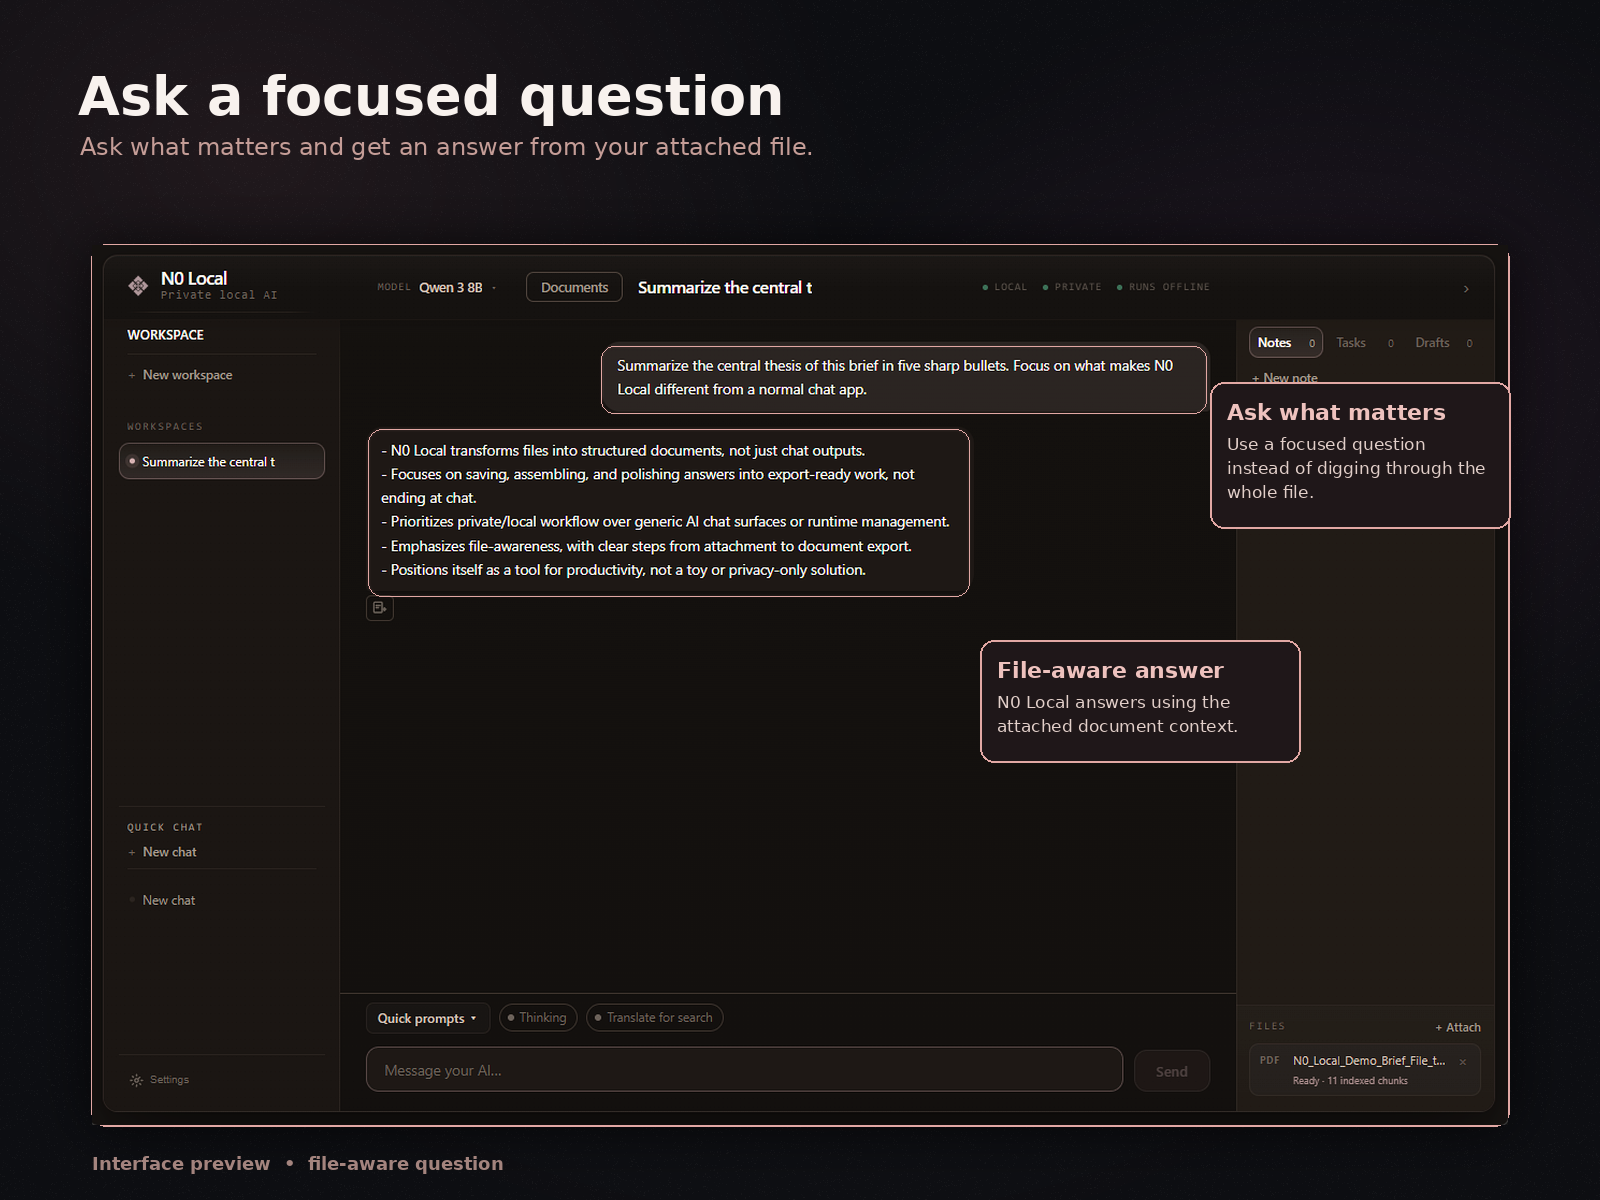The height and width of the screenshot is (1200, 1600).
Task: Focus the 'Message your AI...' field
Action: click(x=744, y=1070)
